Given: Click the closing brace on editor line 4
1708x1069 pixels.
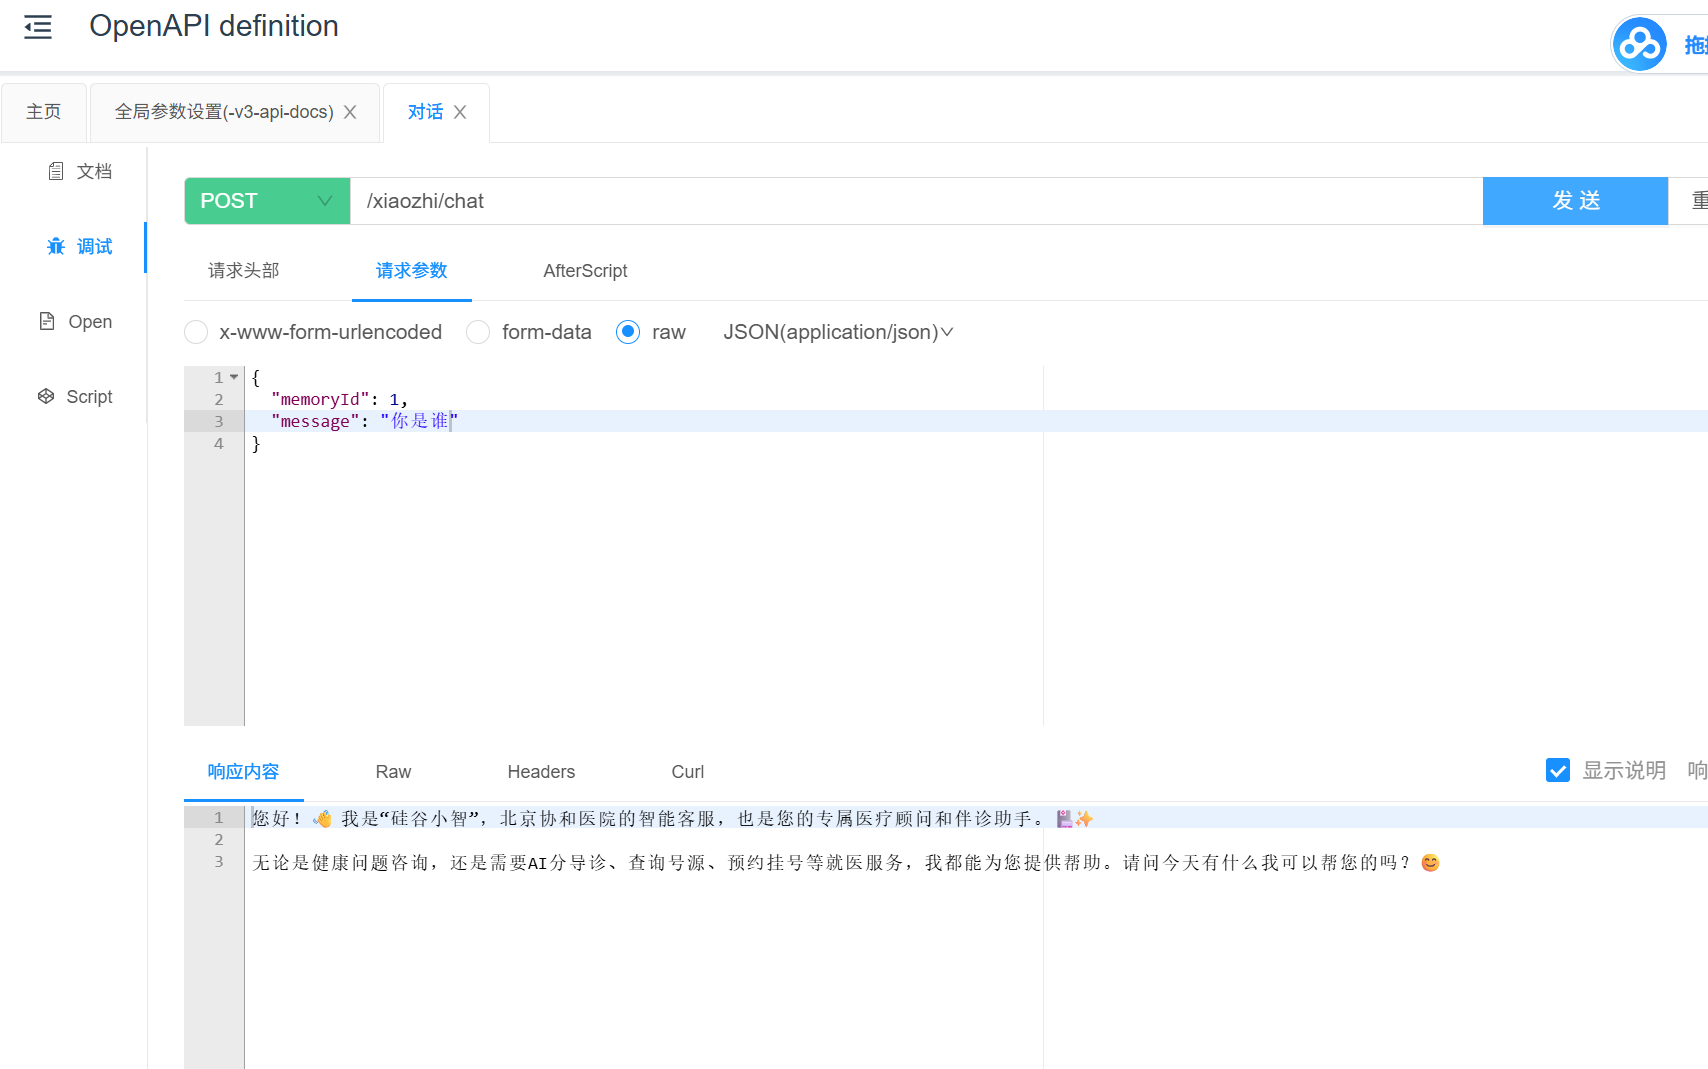Looking at the screenshot, I should pos(256,443).
